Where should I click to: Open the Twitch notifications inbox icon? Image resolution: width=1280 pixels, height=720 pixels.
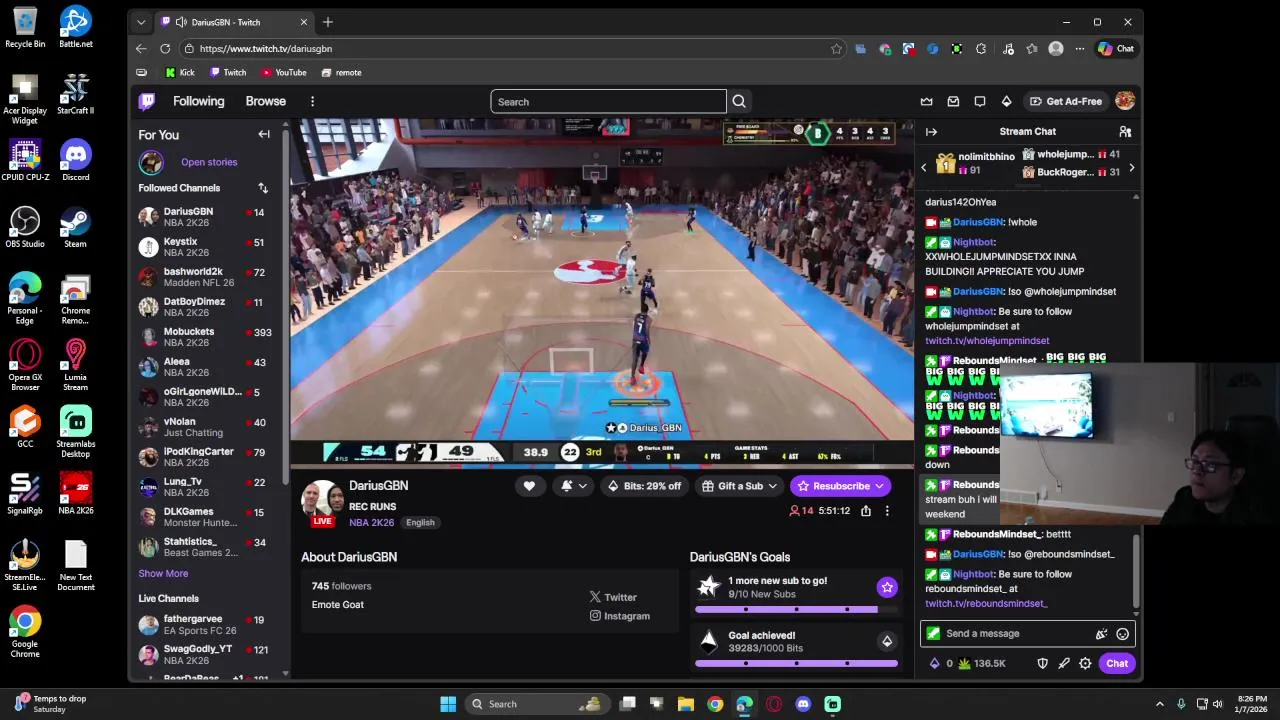[x=953, y=101]
